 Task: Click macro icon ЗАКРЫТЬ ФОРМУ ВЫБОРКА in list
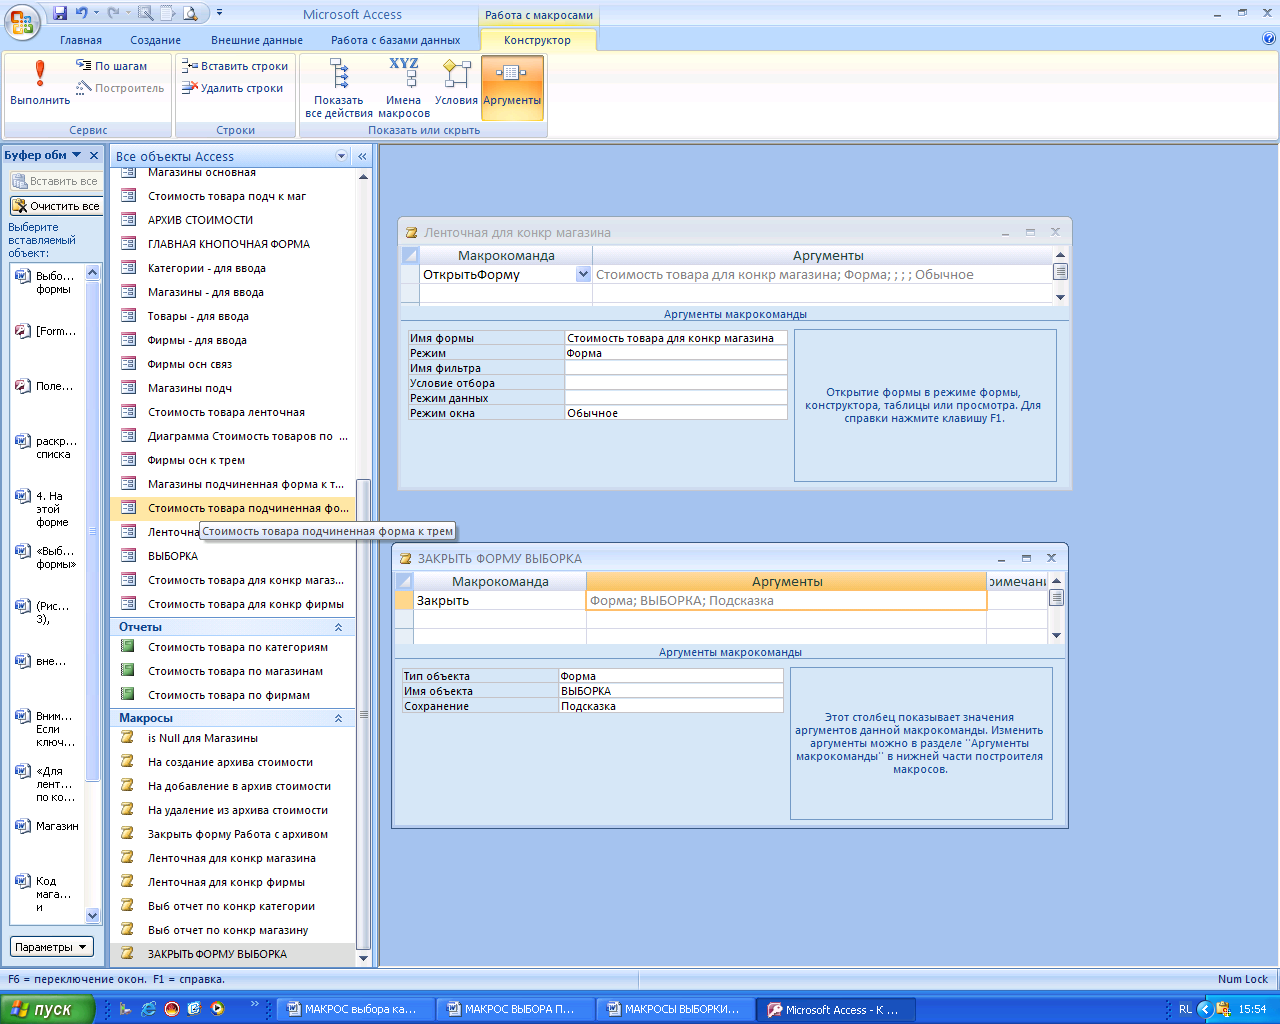[128, 953]
